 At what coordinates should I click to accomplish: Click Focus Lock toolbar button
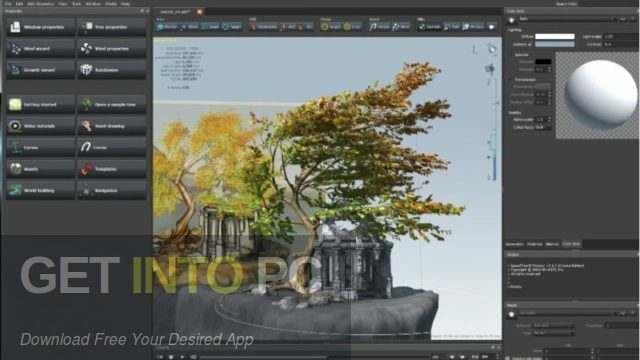[x=352, y=27]
